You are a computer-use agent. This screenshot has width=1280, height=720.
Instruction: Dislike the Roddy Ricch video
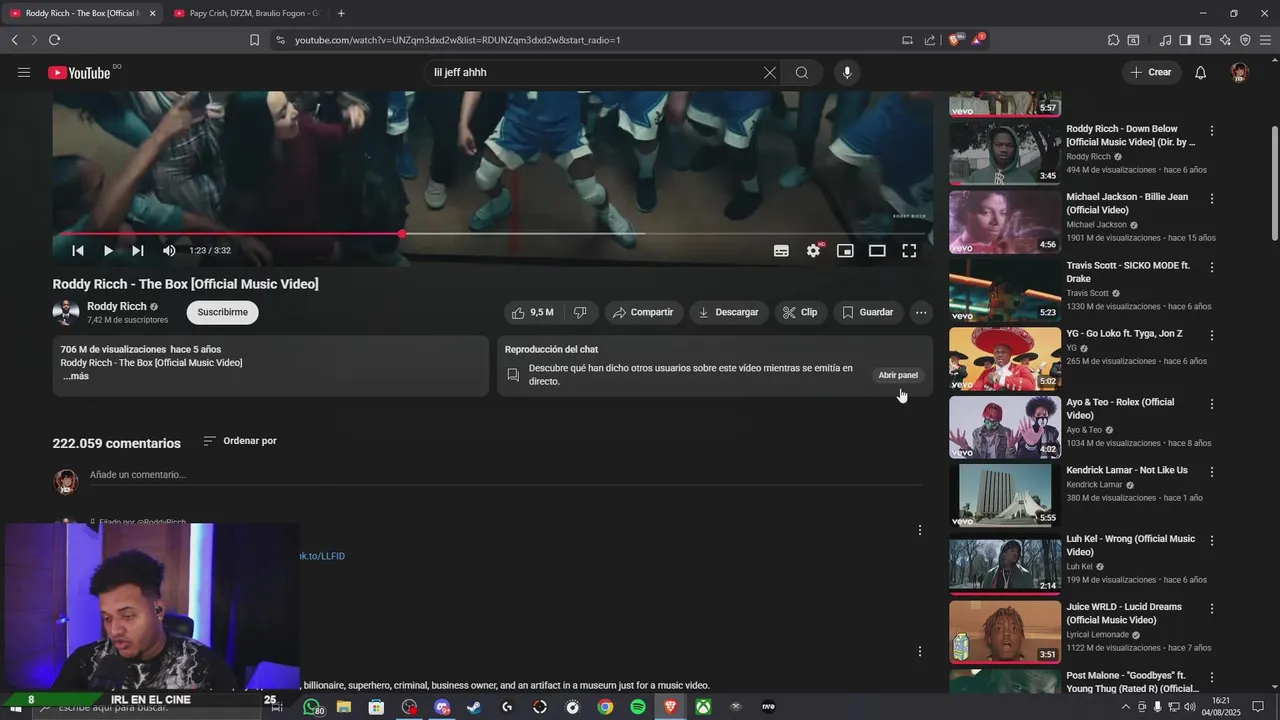[580, 312]
